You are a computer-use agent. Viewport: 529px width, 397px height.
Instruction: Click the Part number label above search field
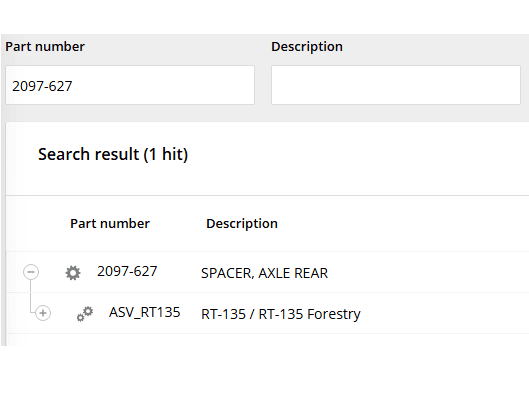pyautogui.click(x=45, y=47)
